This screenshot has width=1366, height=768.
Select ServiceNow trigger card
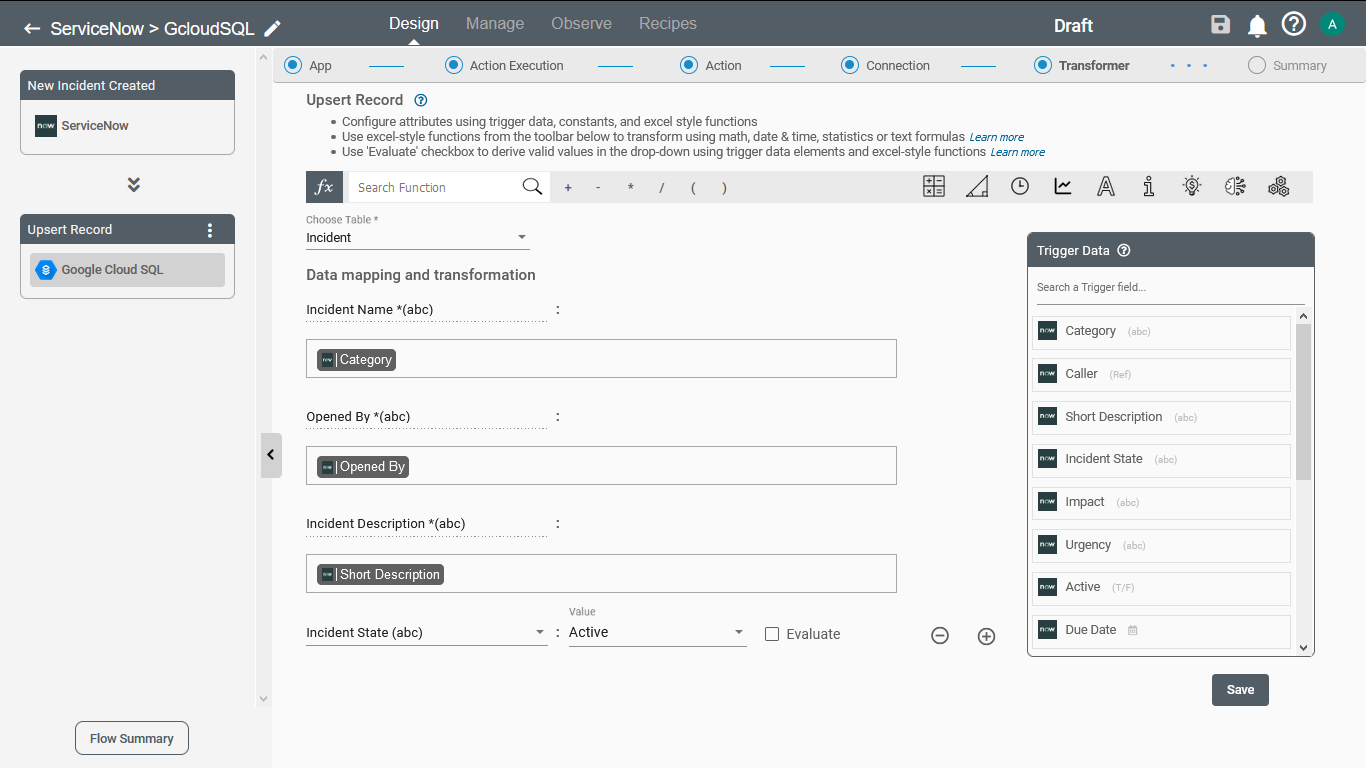(127, 126)
